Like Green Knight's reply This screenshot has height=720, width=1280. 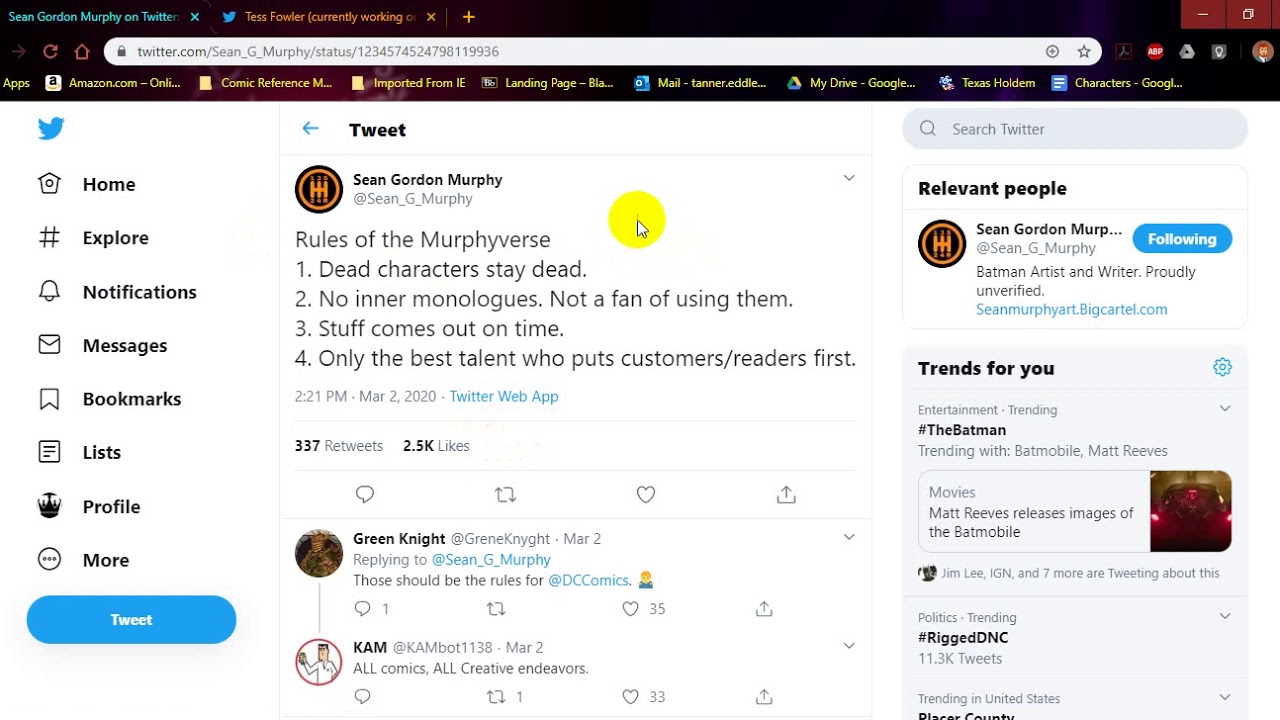click(631, 608)
